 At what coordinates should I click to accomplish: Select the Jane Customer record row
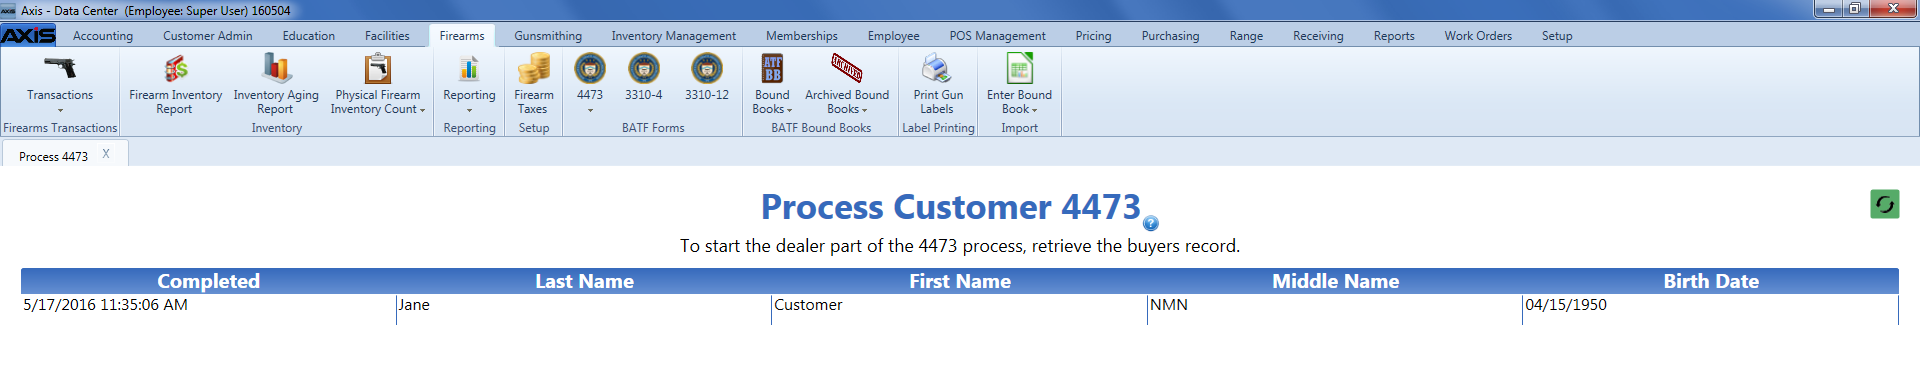point(959,305)
